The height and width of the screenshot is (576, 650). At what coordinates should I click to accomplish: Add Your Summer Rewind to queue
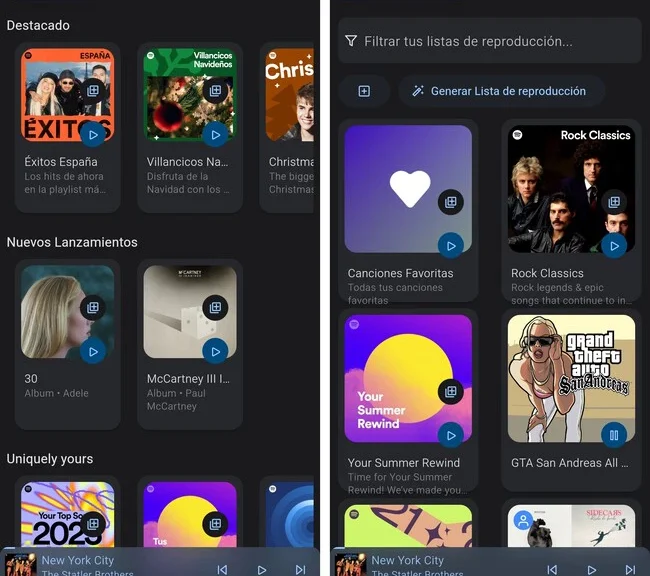click(x=451, y=392)
